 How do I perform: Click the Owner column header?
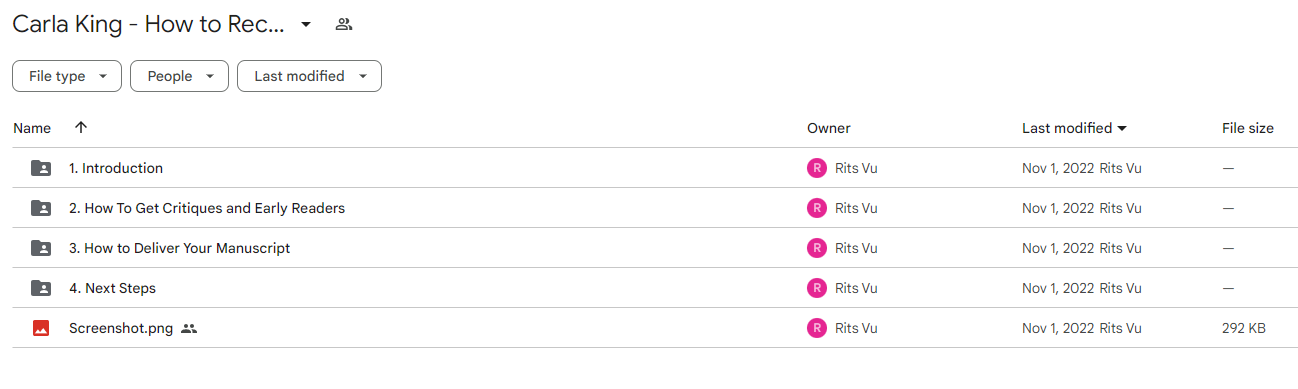click(829, 128)
